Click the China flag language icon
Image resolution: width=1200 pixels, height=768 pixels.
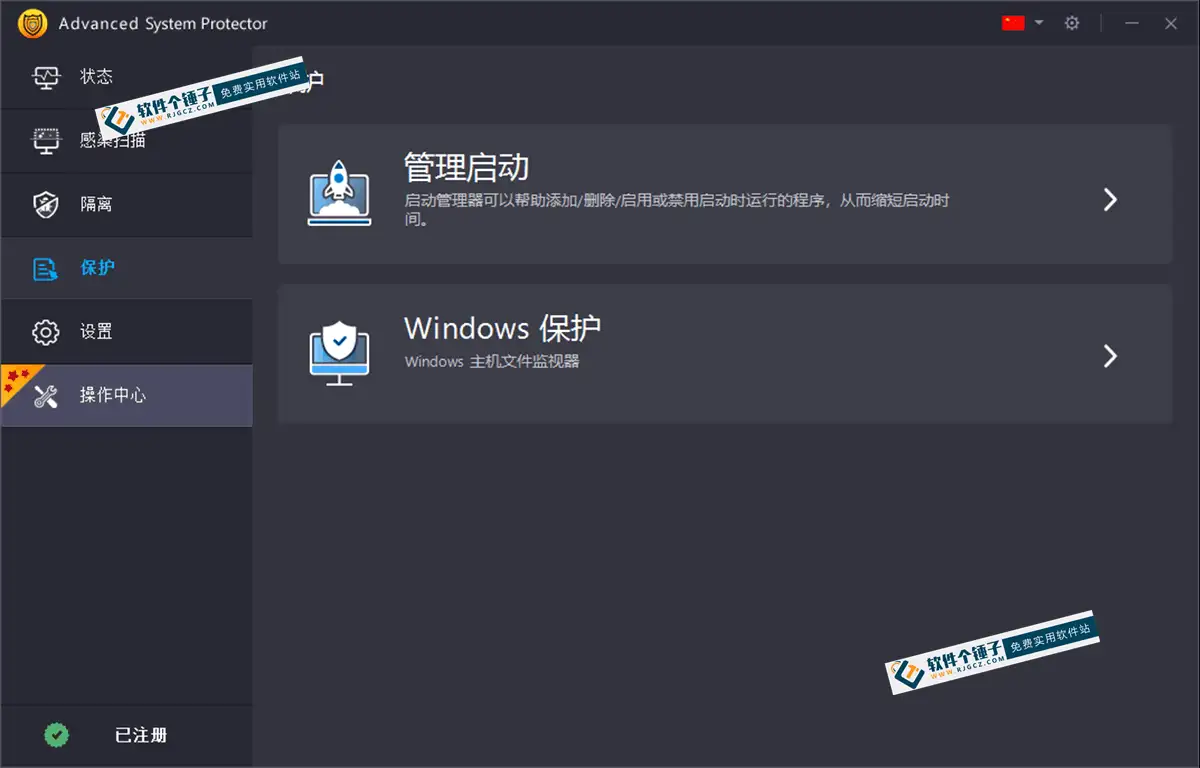[1013, 23]
